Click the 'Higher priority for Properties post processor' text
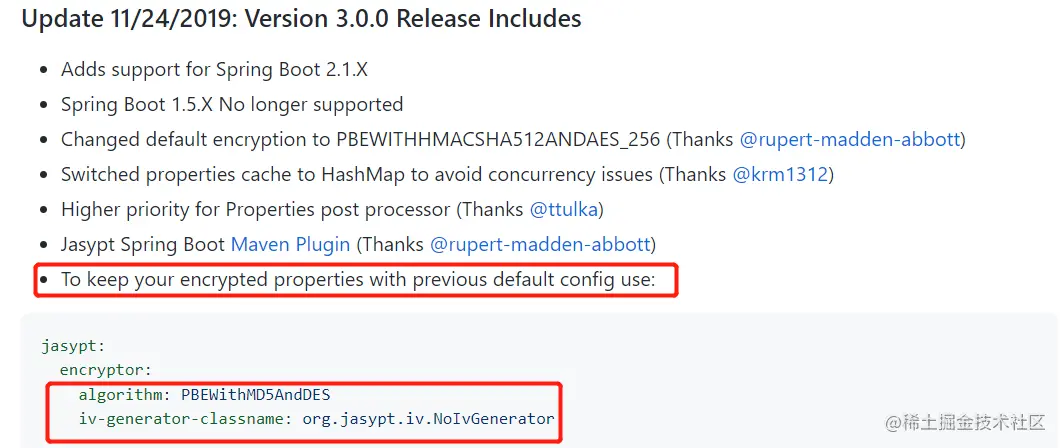 coord(255,209)
